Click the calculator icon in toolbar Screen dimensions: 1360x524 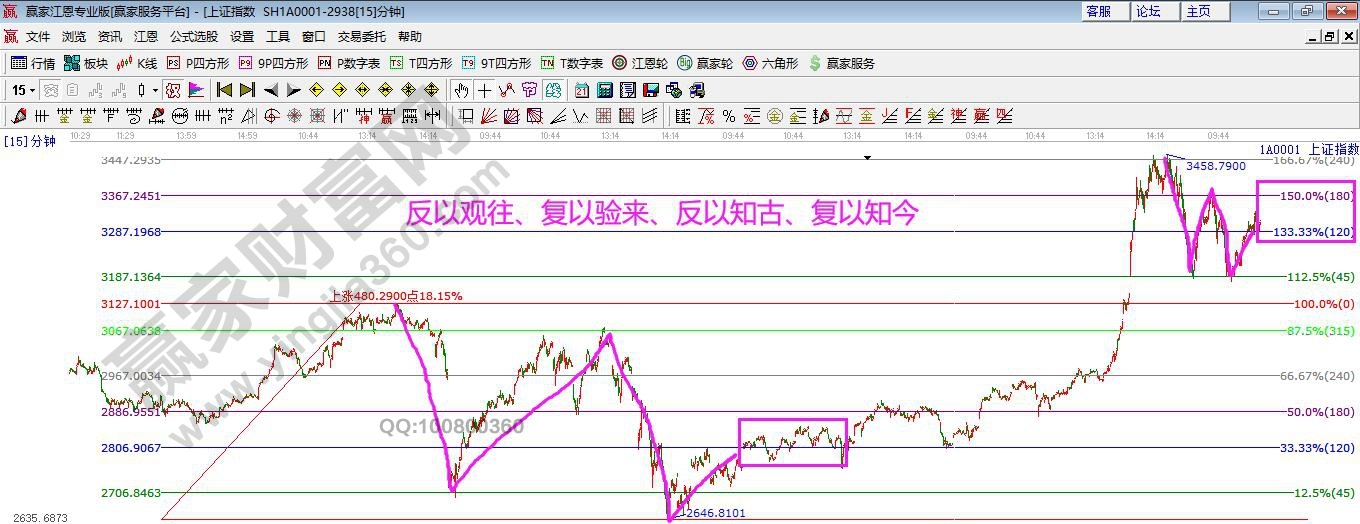[x=604, y=90]
